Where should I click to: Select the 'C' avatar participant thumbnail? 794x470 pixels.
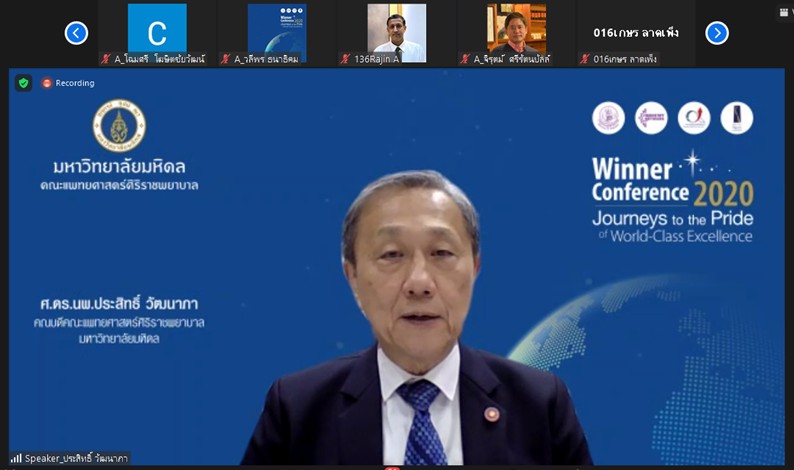[x=157, y=29]
